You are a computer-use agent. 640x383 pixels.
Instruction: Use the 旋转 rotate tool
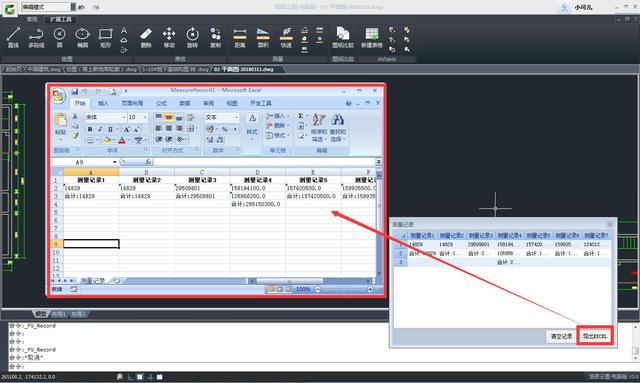[x=192, y=37]
